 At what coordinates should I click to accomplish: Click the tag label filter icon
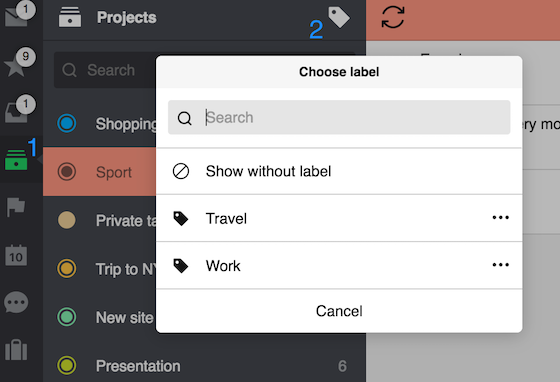click(339, 17)
